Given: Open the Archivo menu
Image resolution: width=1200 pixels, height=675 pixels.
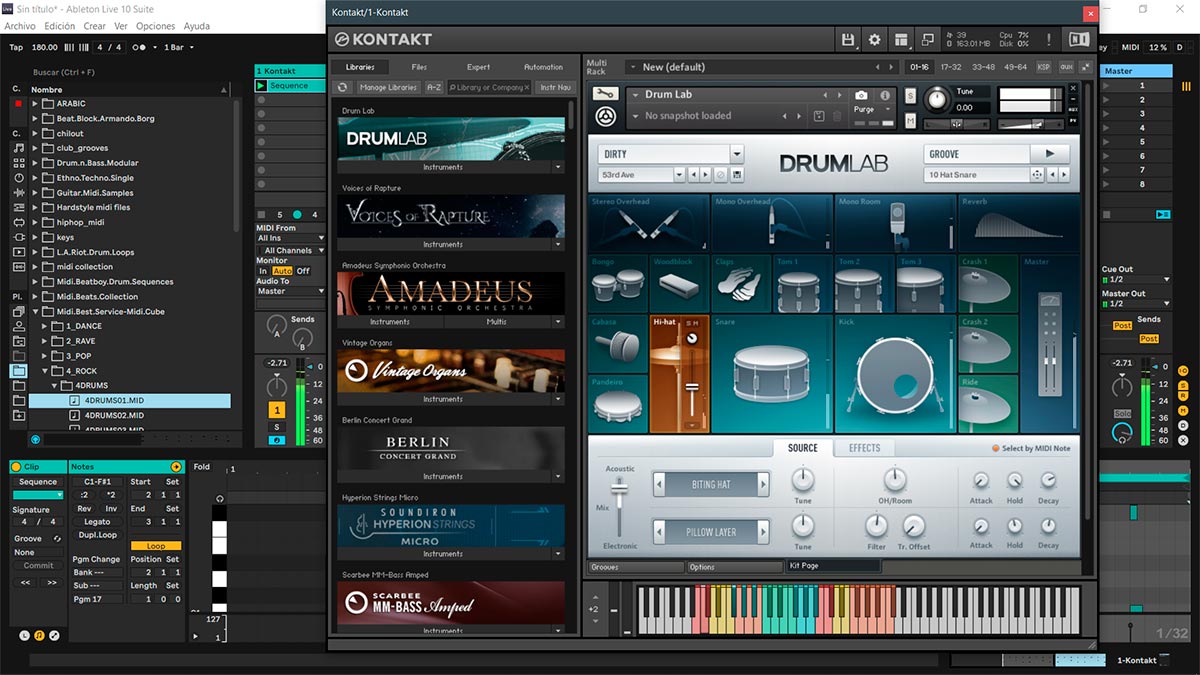Looking at the screenshot, I should (x=20, y=26).
